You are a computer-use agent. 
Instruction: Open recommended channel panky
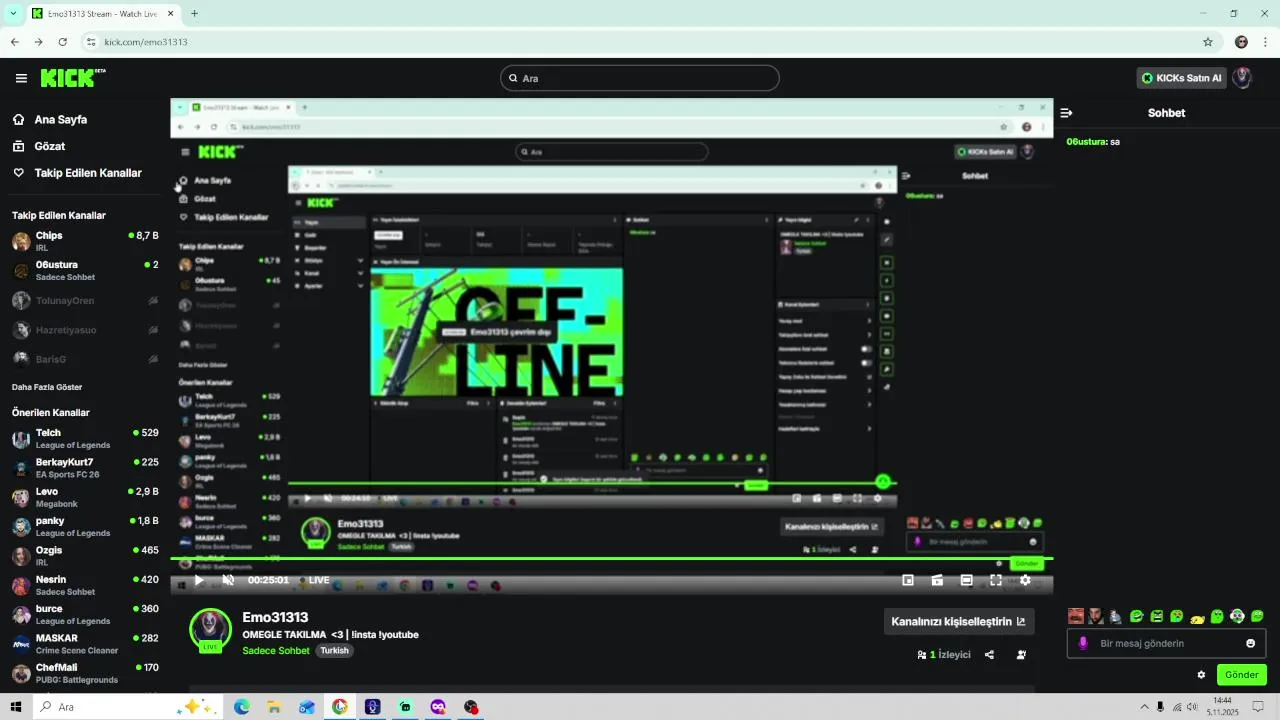tap(85, 527)
